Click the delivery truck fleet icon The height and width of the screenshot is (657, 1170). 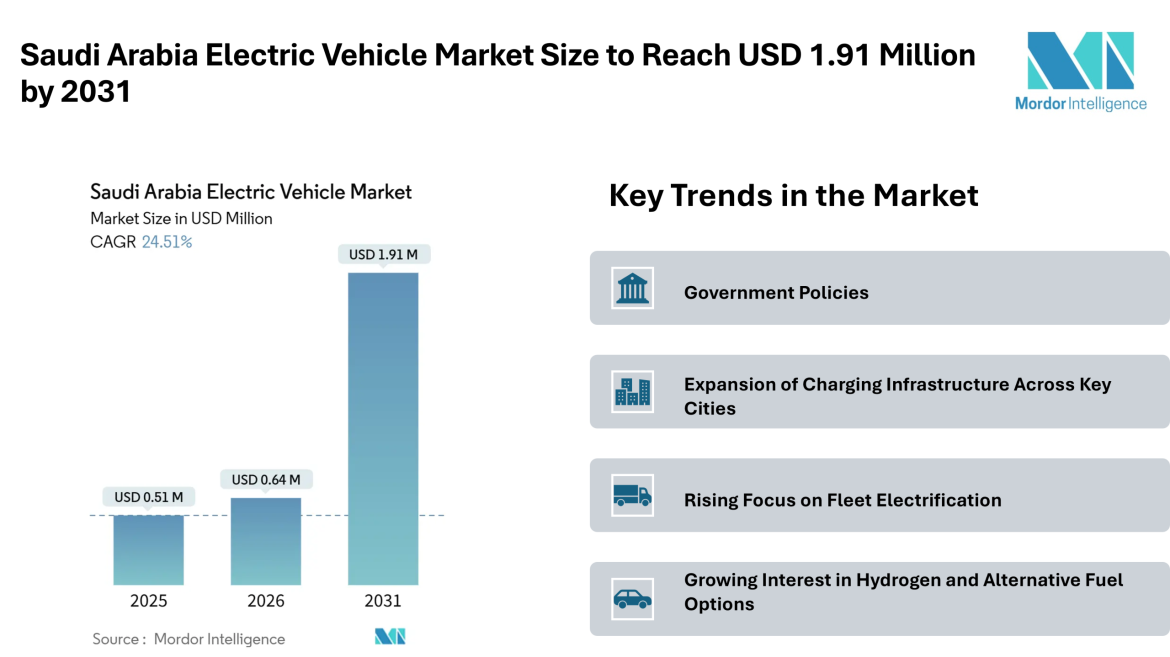632,496
